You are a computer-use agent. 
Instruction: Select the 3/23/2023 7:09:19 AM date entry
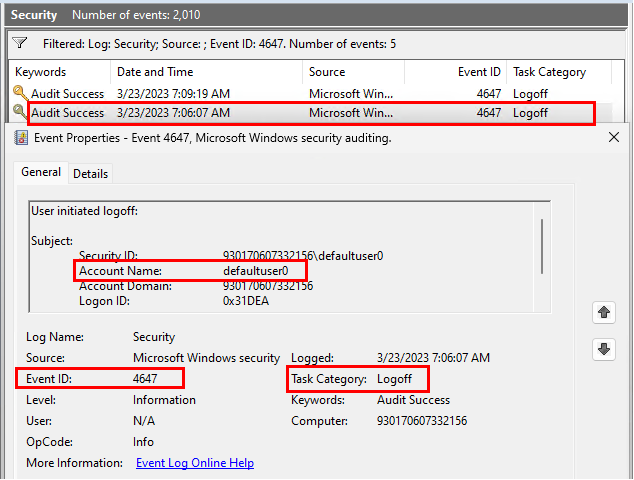(173, 92)
